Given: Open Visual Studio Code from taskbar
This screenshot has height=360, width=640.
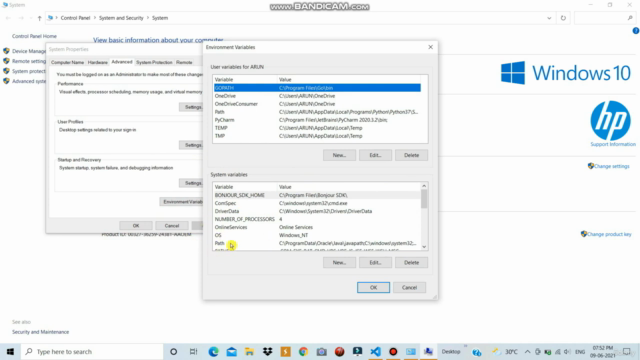Looking at the screenshot, I should (x=375, y=351).
